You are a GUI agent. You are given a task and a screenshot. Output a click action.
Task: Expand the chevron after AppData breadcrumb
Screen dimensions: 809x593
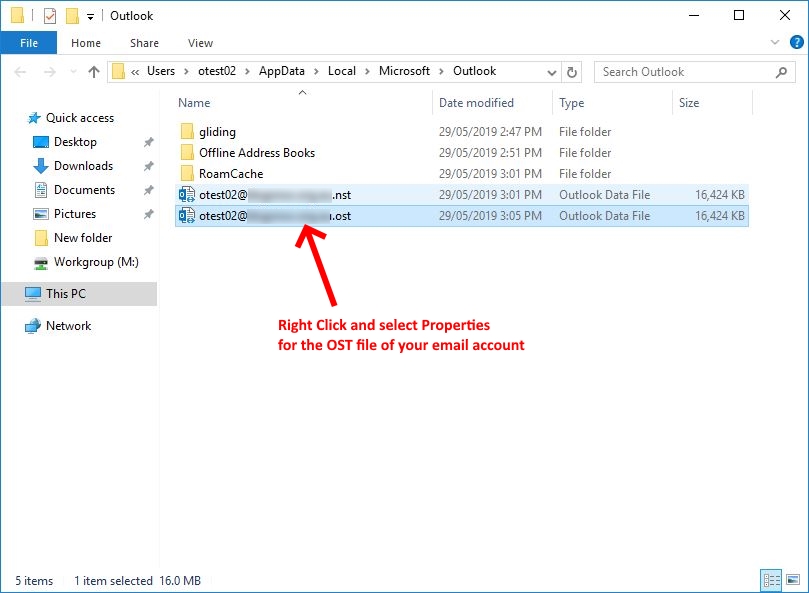316,72
